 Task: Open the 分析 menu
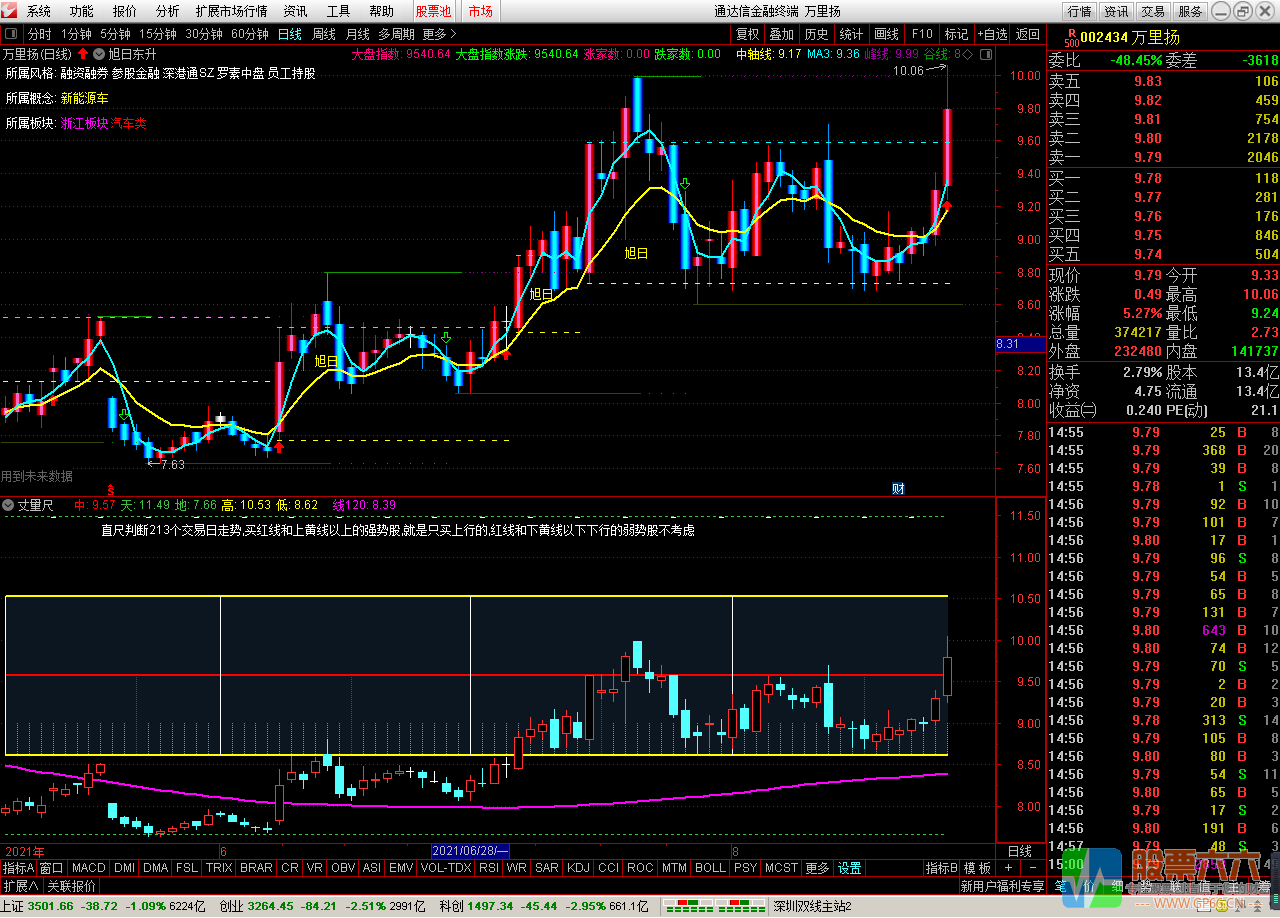[x=168, y=11]
